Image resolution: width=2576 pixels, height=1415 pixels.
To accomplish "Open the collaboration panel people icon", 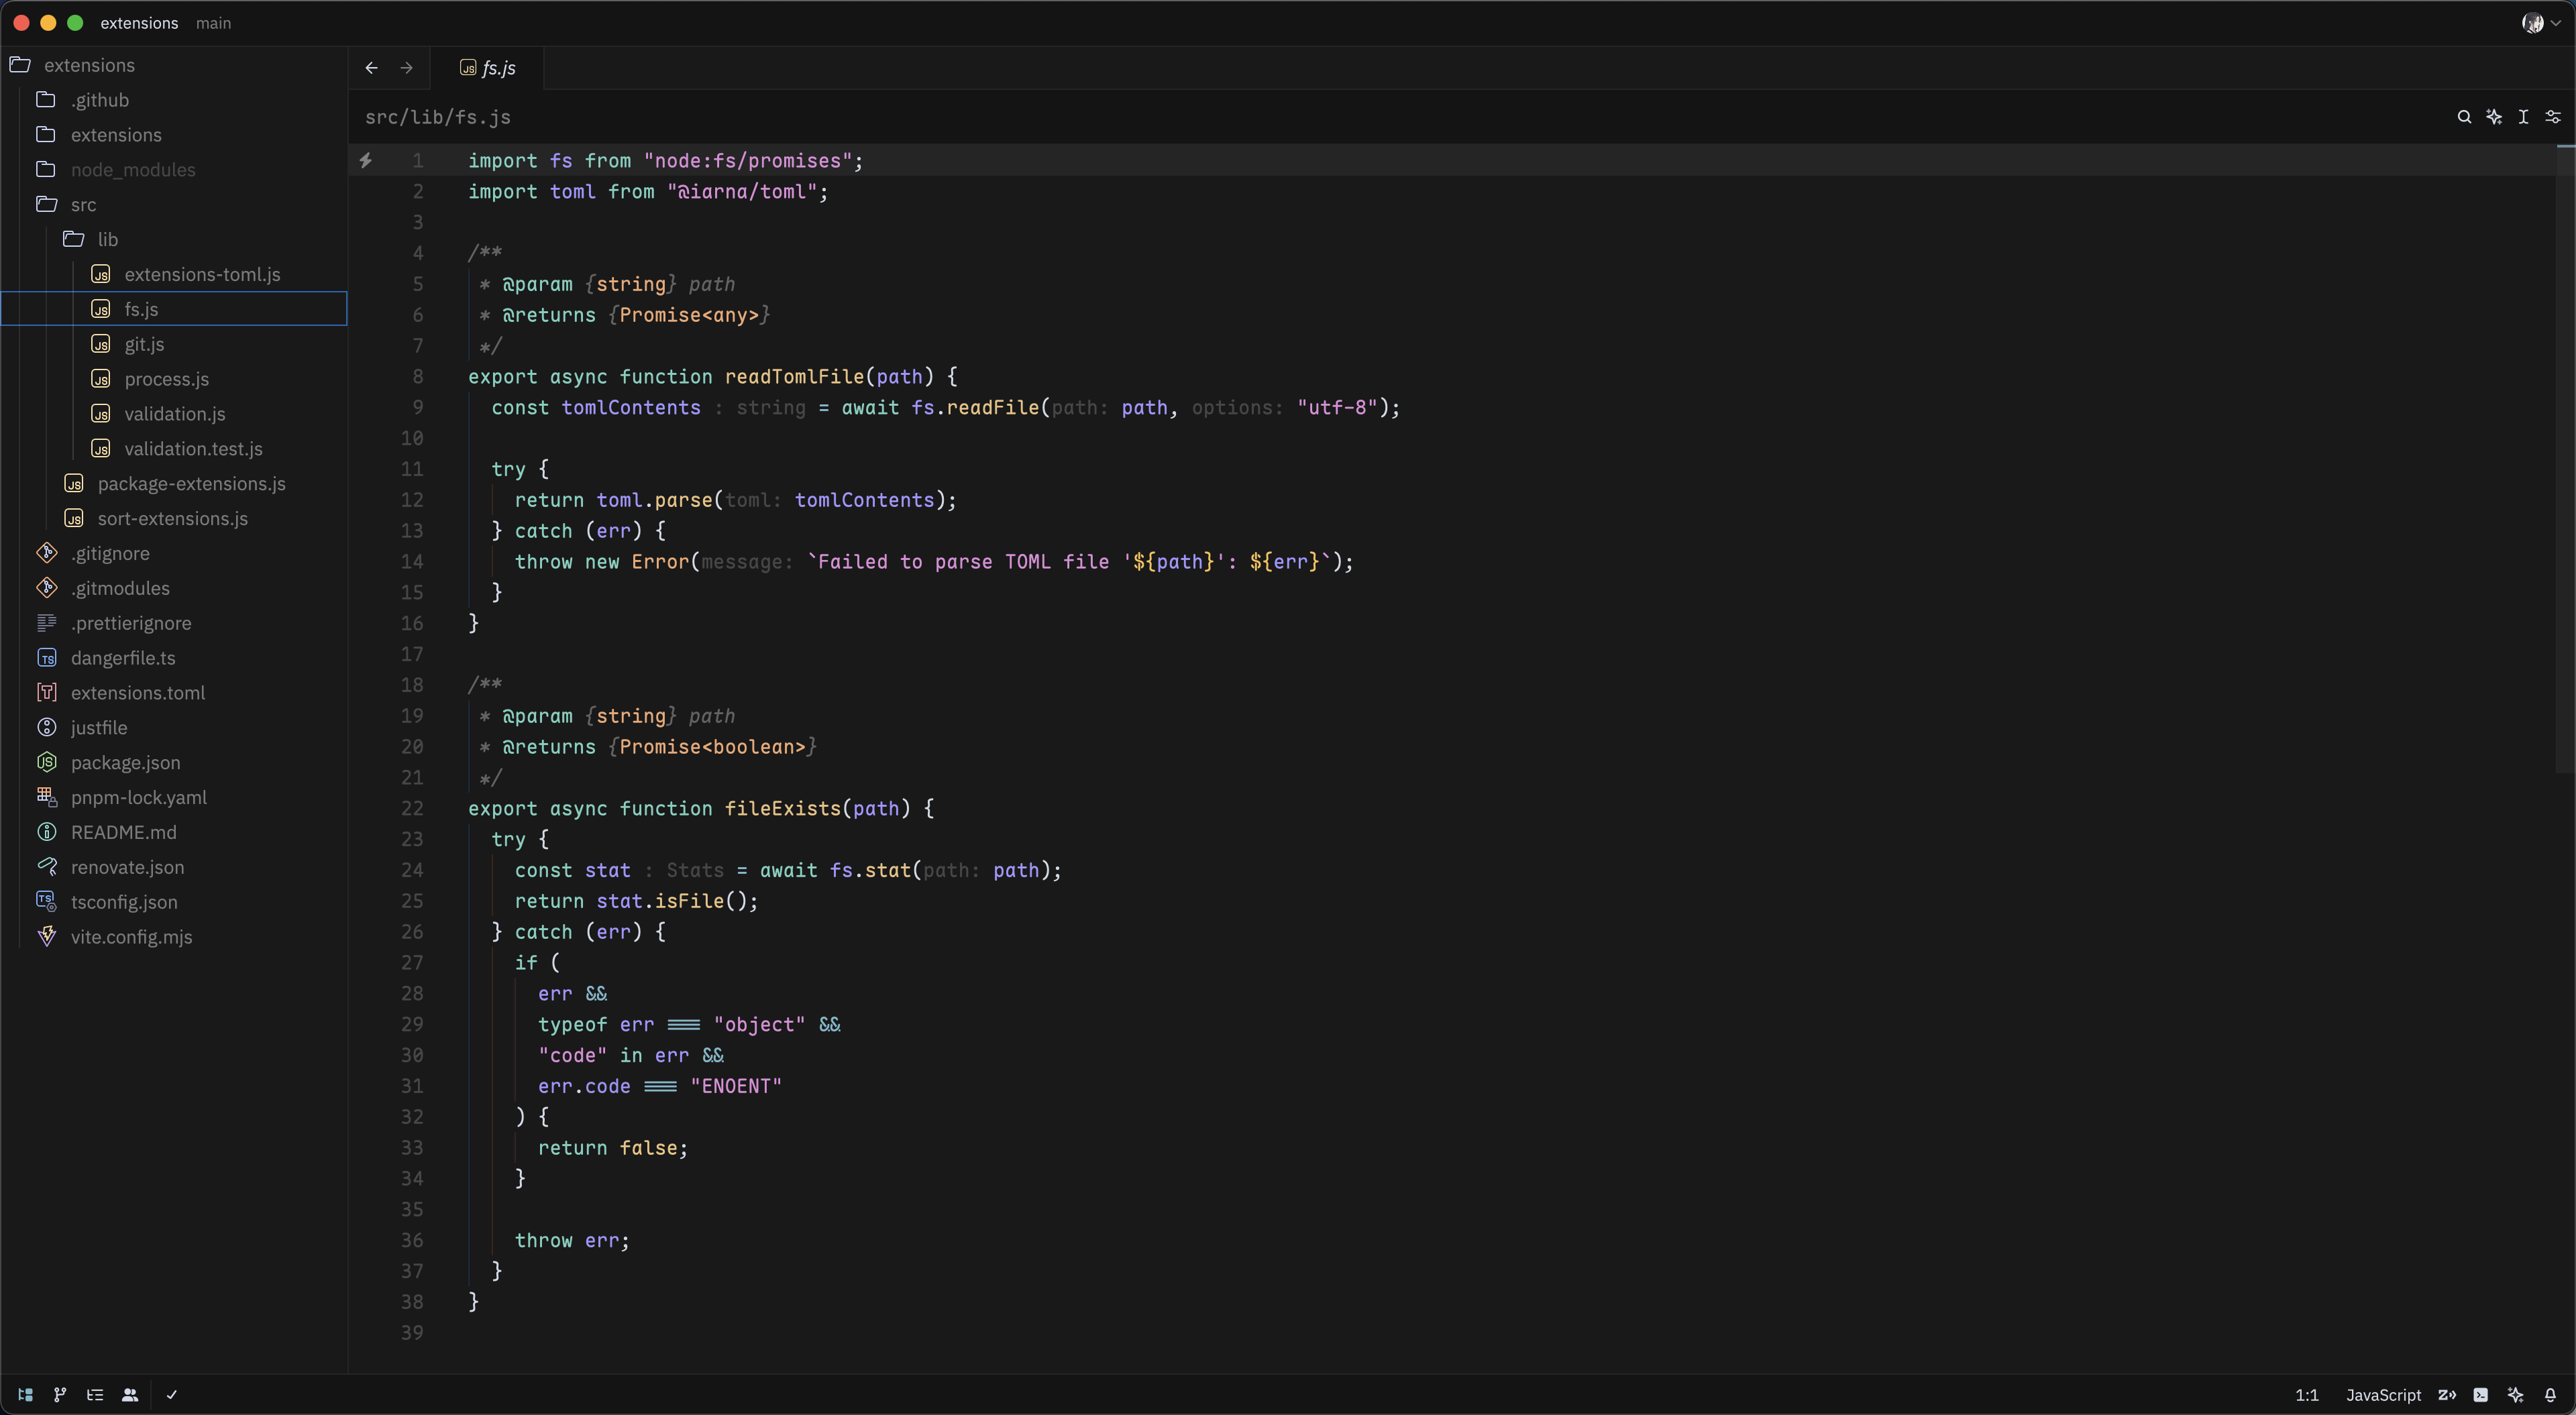I will 130,1394.
